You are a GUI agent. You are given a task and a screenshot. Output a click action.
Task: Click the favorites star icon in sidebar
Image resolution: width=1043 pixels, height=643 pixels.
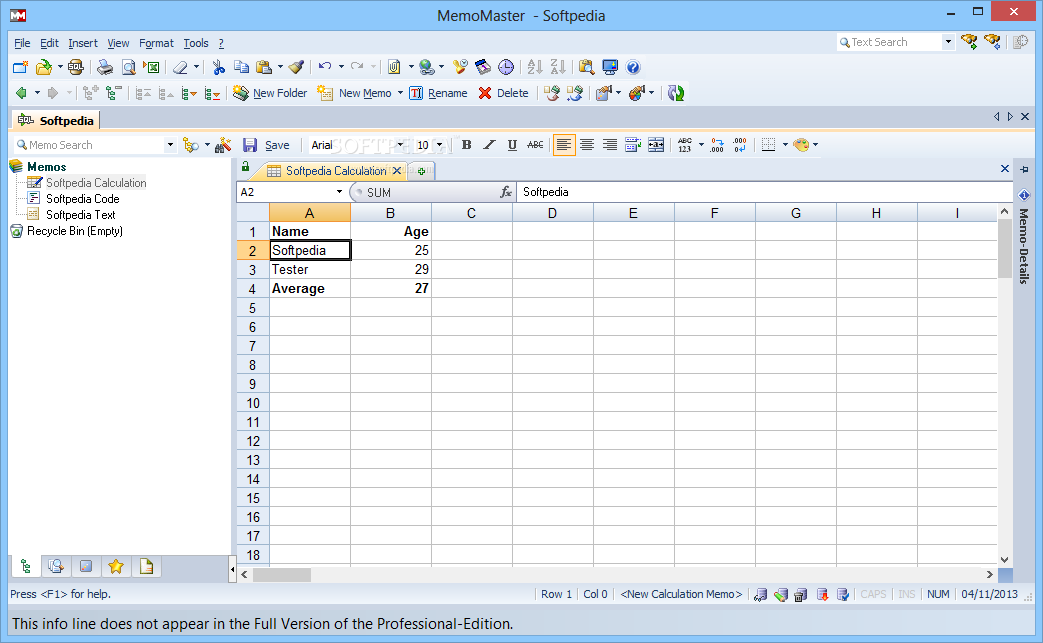click(x=116, y=567)
